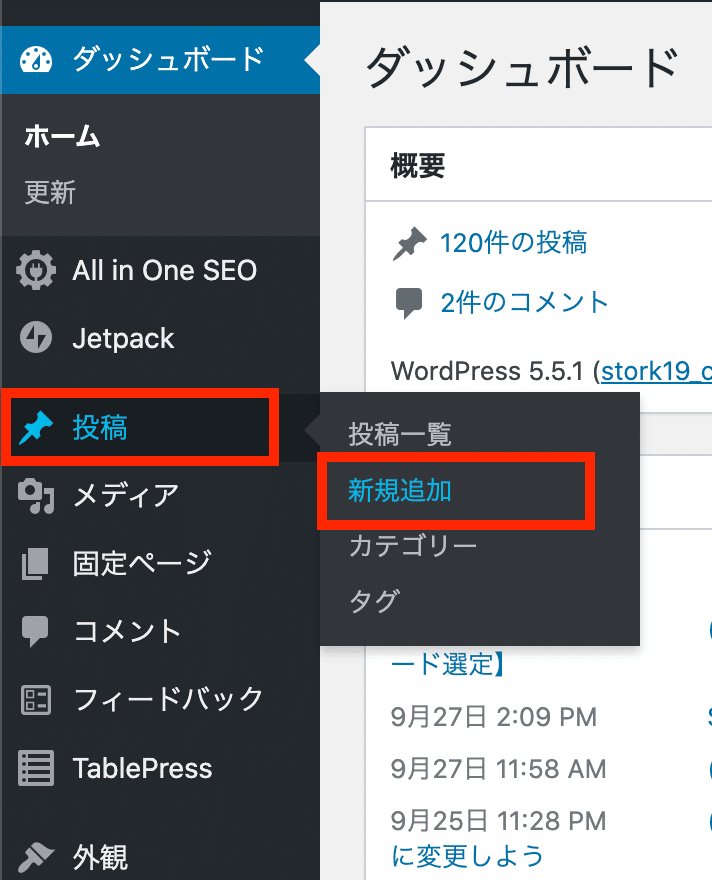Open the stork19 theme link
Viewport: 712px width, 880px height.
pyautogui.click(x=656, y=372)
